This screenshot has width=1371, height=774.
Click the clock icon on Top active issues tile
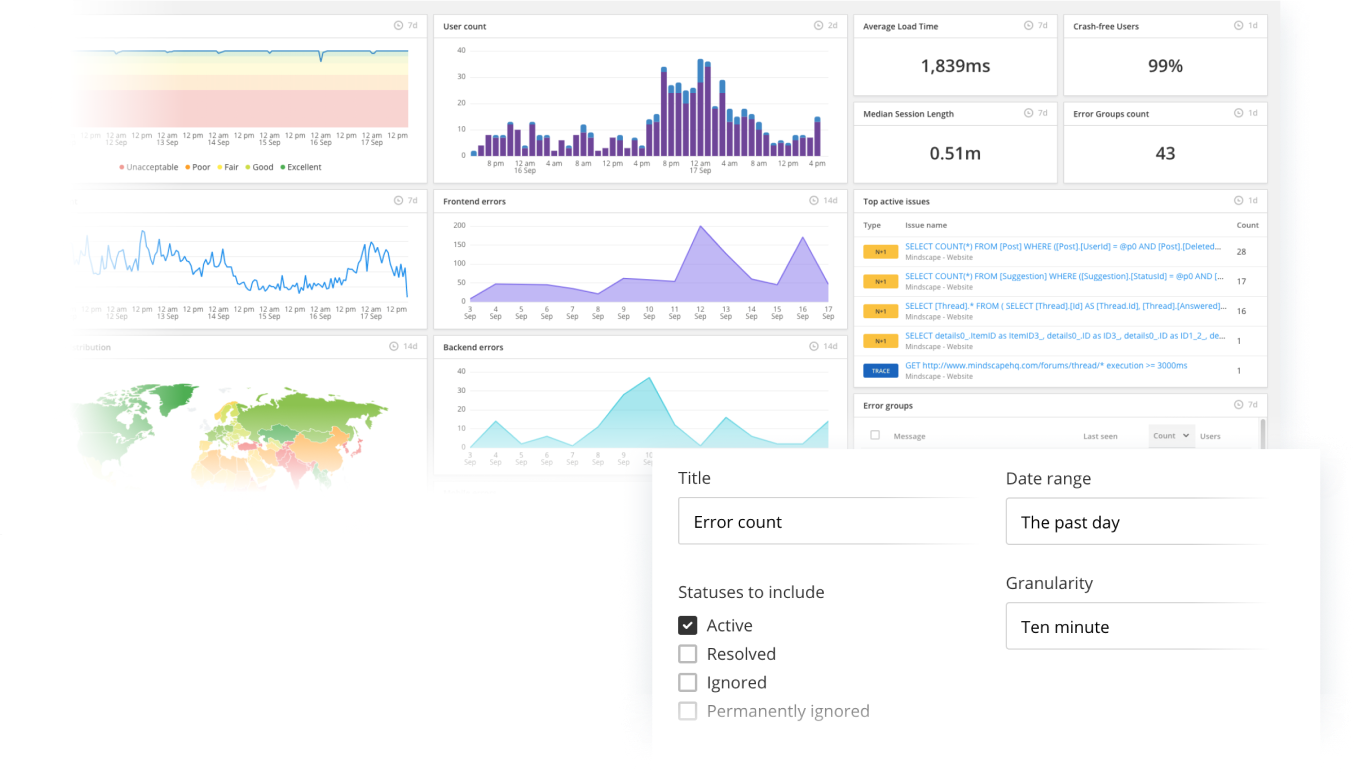pos(1239,201)
